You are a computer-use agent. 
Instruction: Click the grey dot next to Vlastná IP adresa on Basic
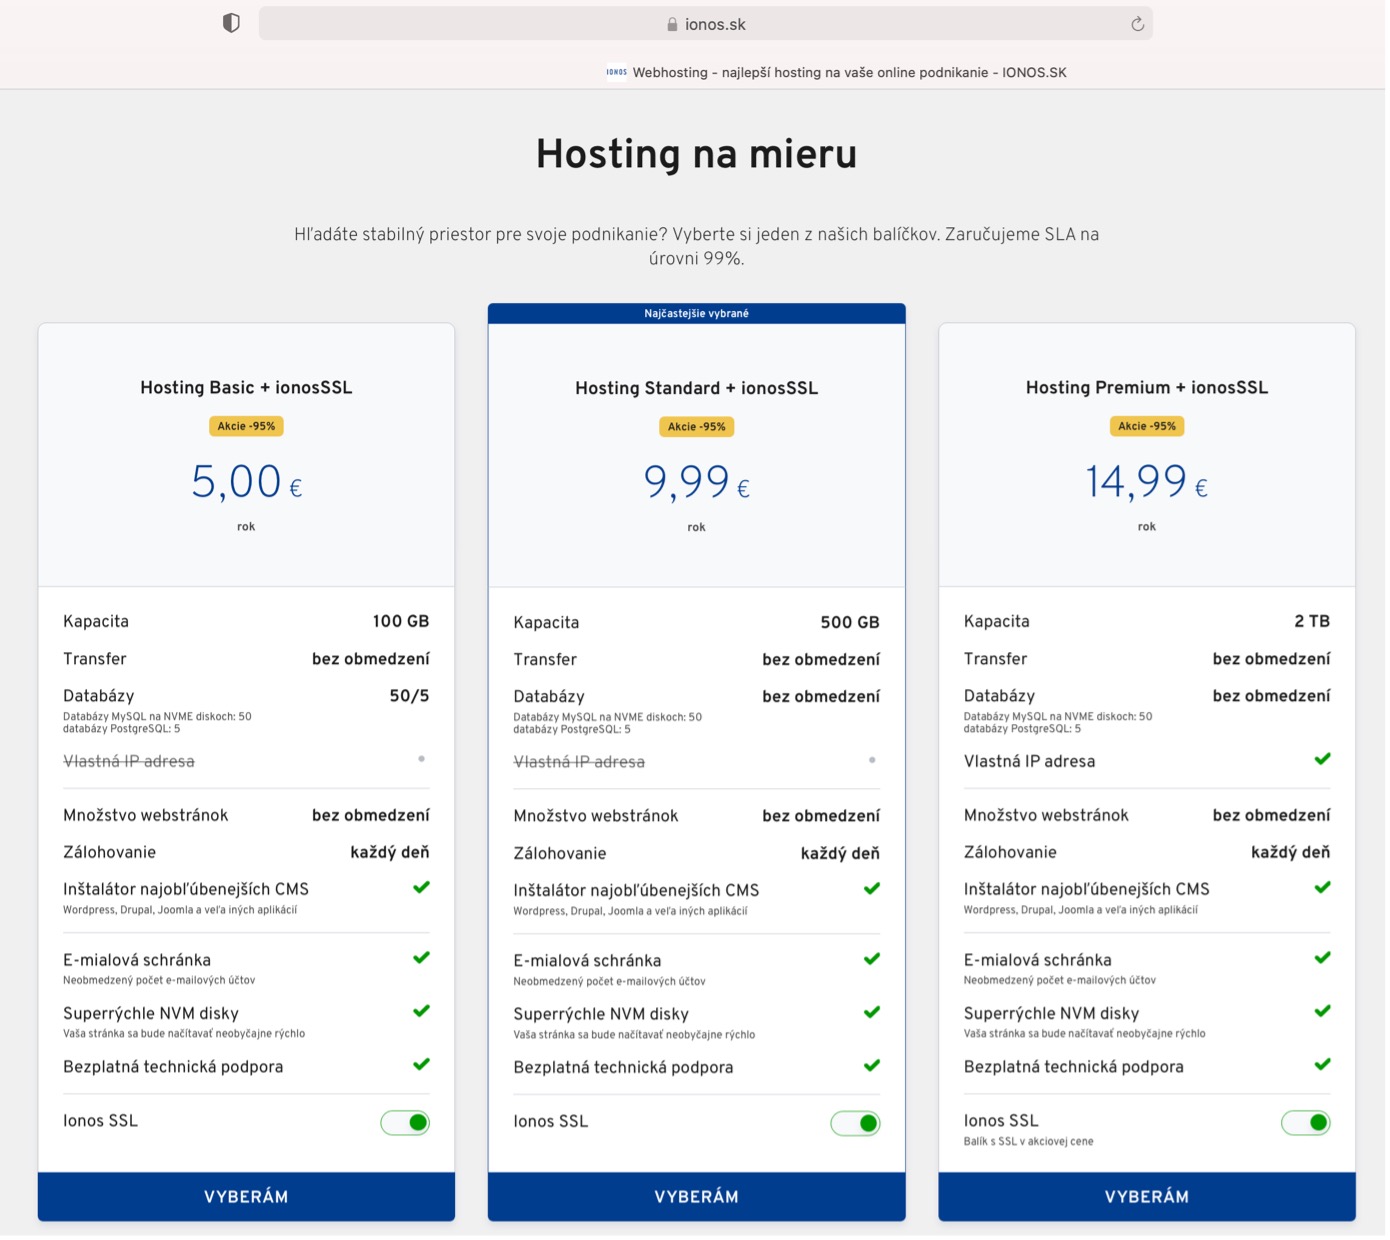[422, 760]
